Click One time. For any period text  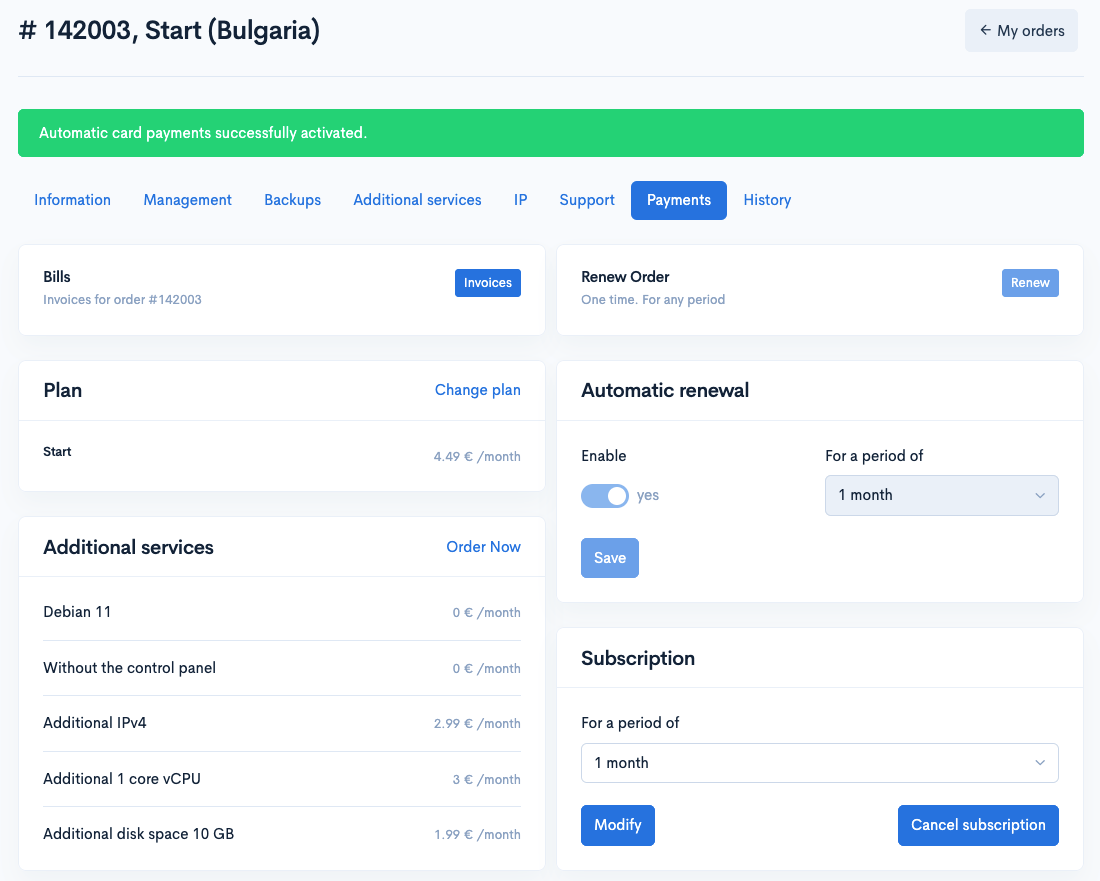(653, 300)
